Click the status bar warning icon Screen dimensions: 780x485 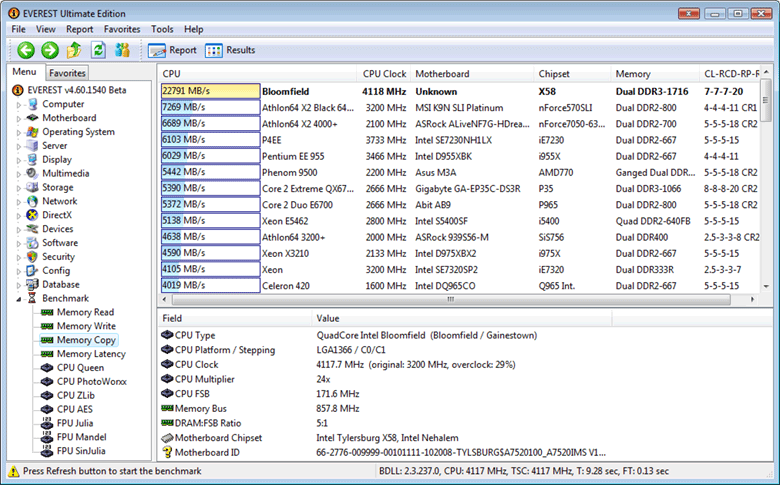pyautogui.click(x=13, y=471)
